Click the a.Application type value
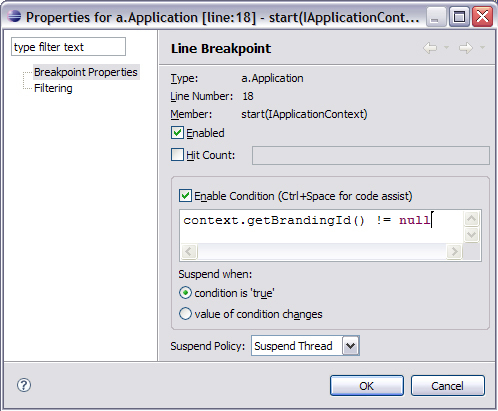The image size is (498, 411). [272, 78]
